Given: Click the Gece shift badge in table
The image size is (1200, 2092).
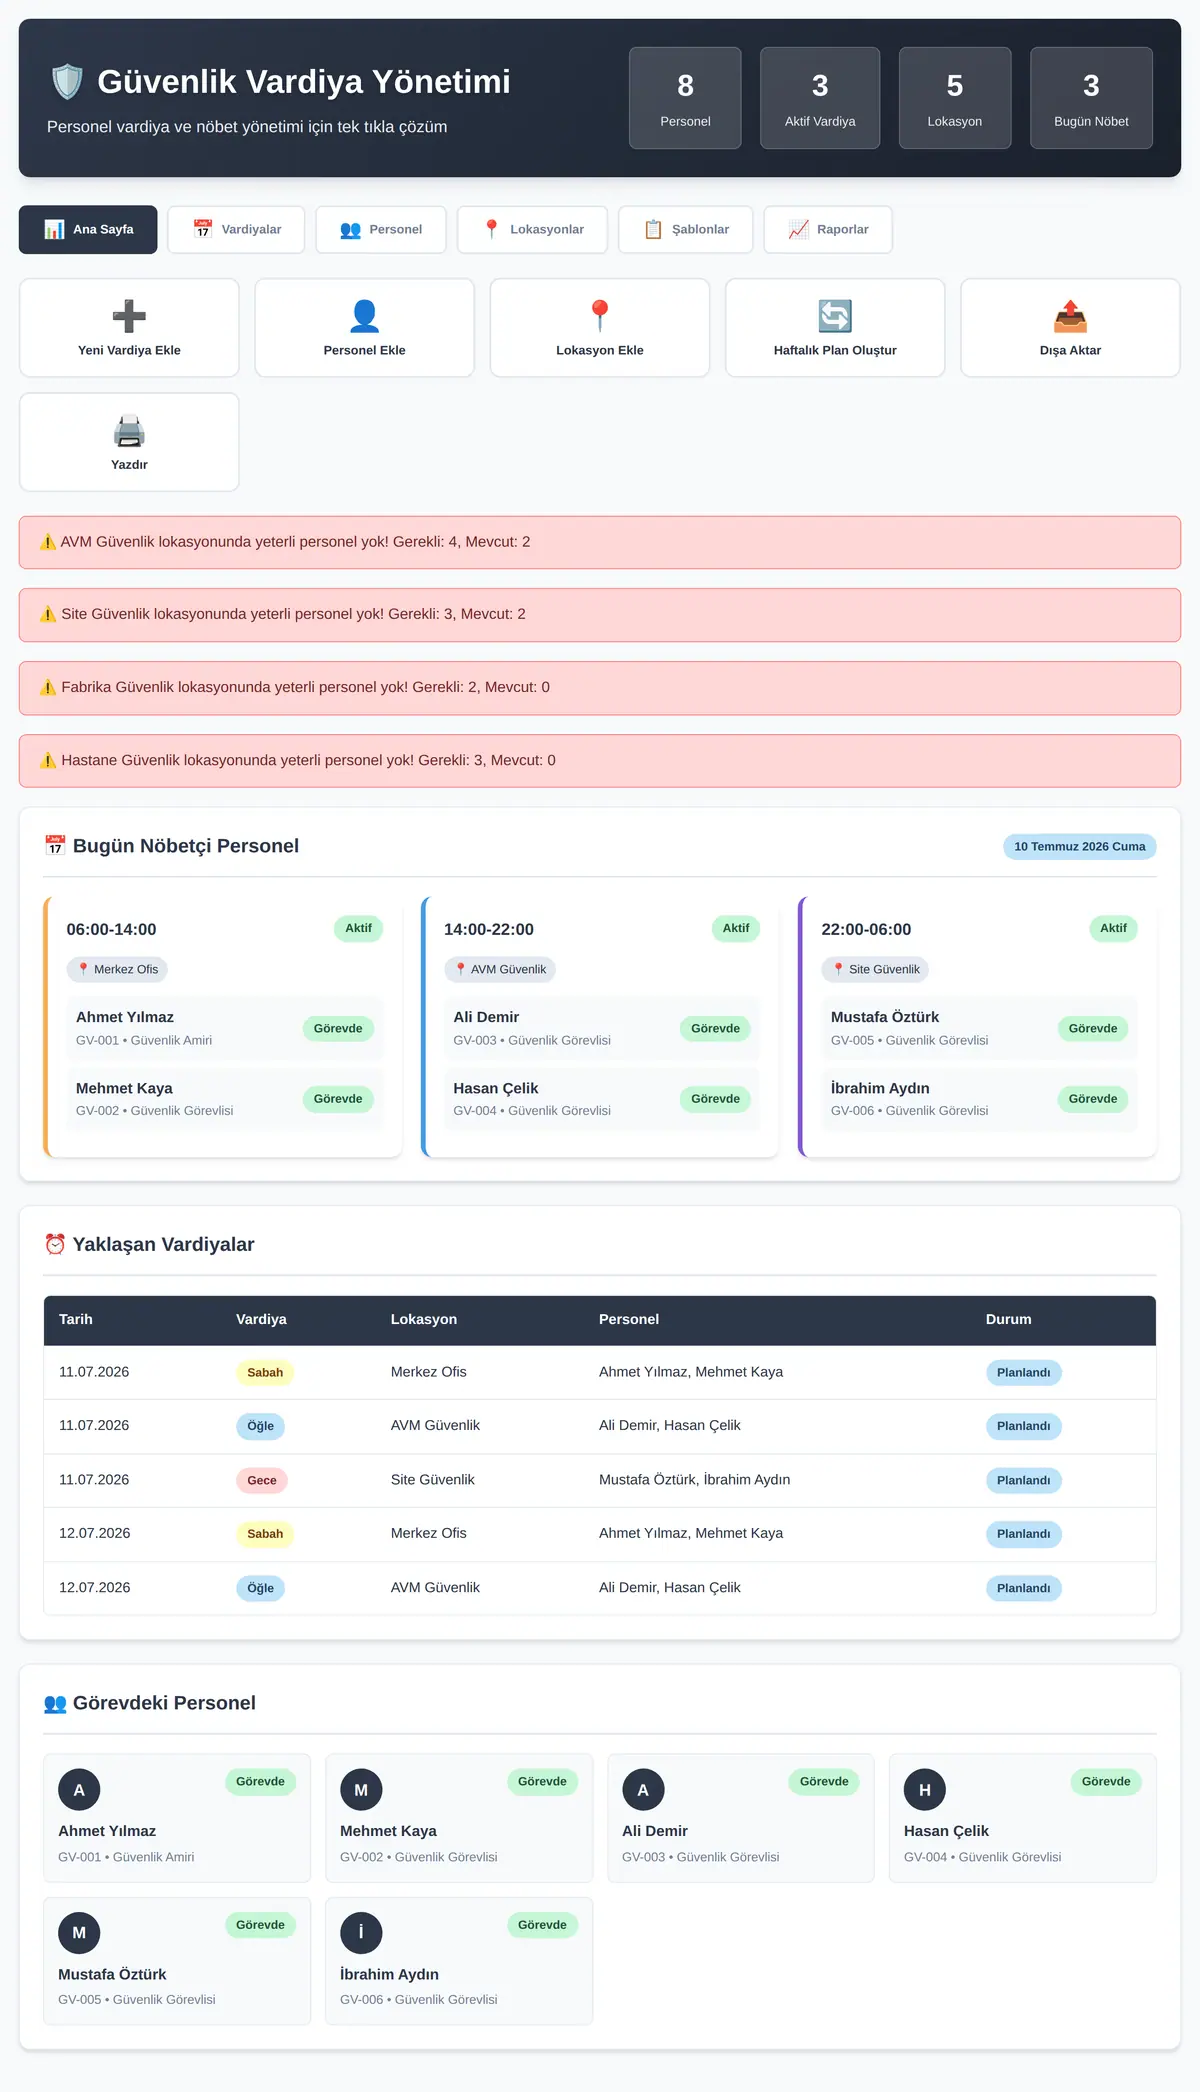Looking at the screenshot, I should (x=262, y=1480).
